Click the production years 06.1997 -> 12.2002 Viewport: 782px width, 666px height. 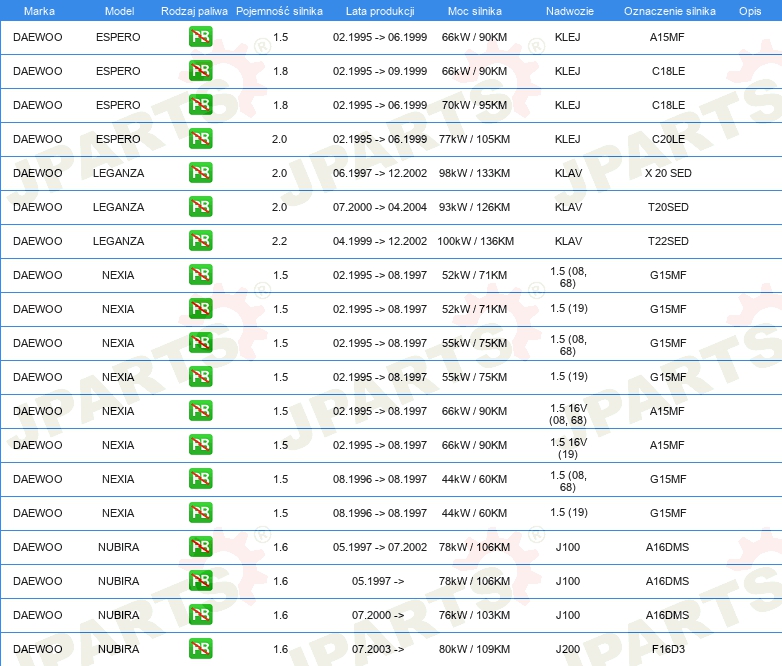click(380, 173)
